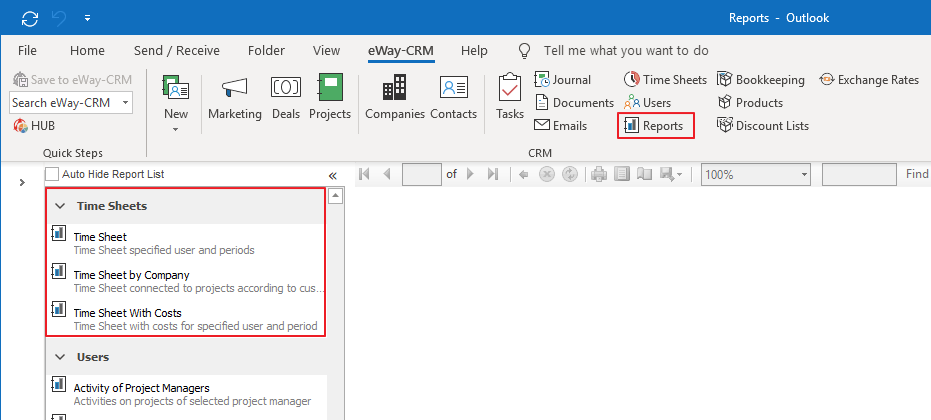Switch to the Folder tab
Image resolution: width=931 pixels, height=420 pixels.
coord(266,50)
